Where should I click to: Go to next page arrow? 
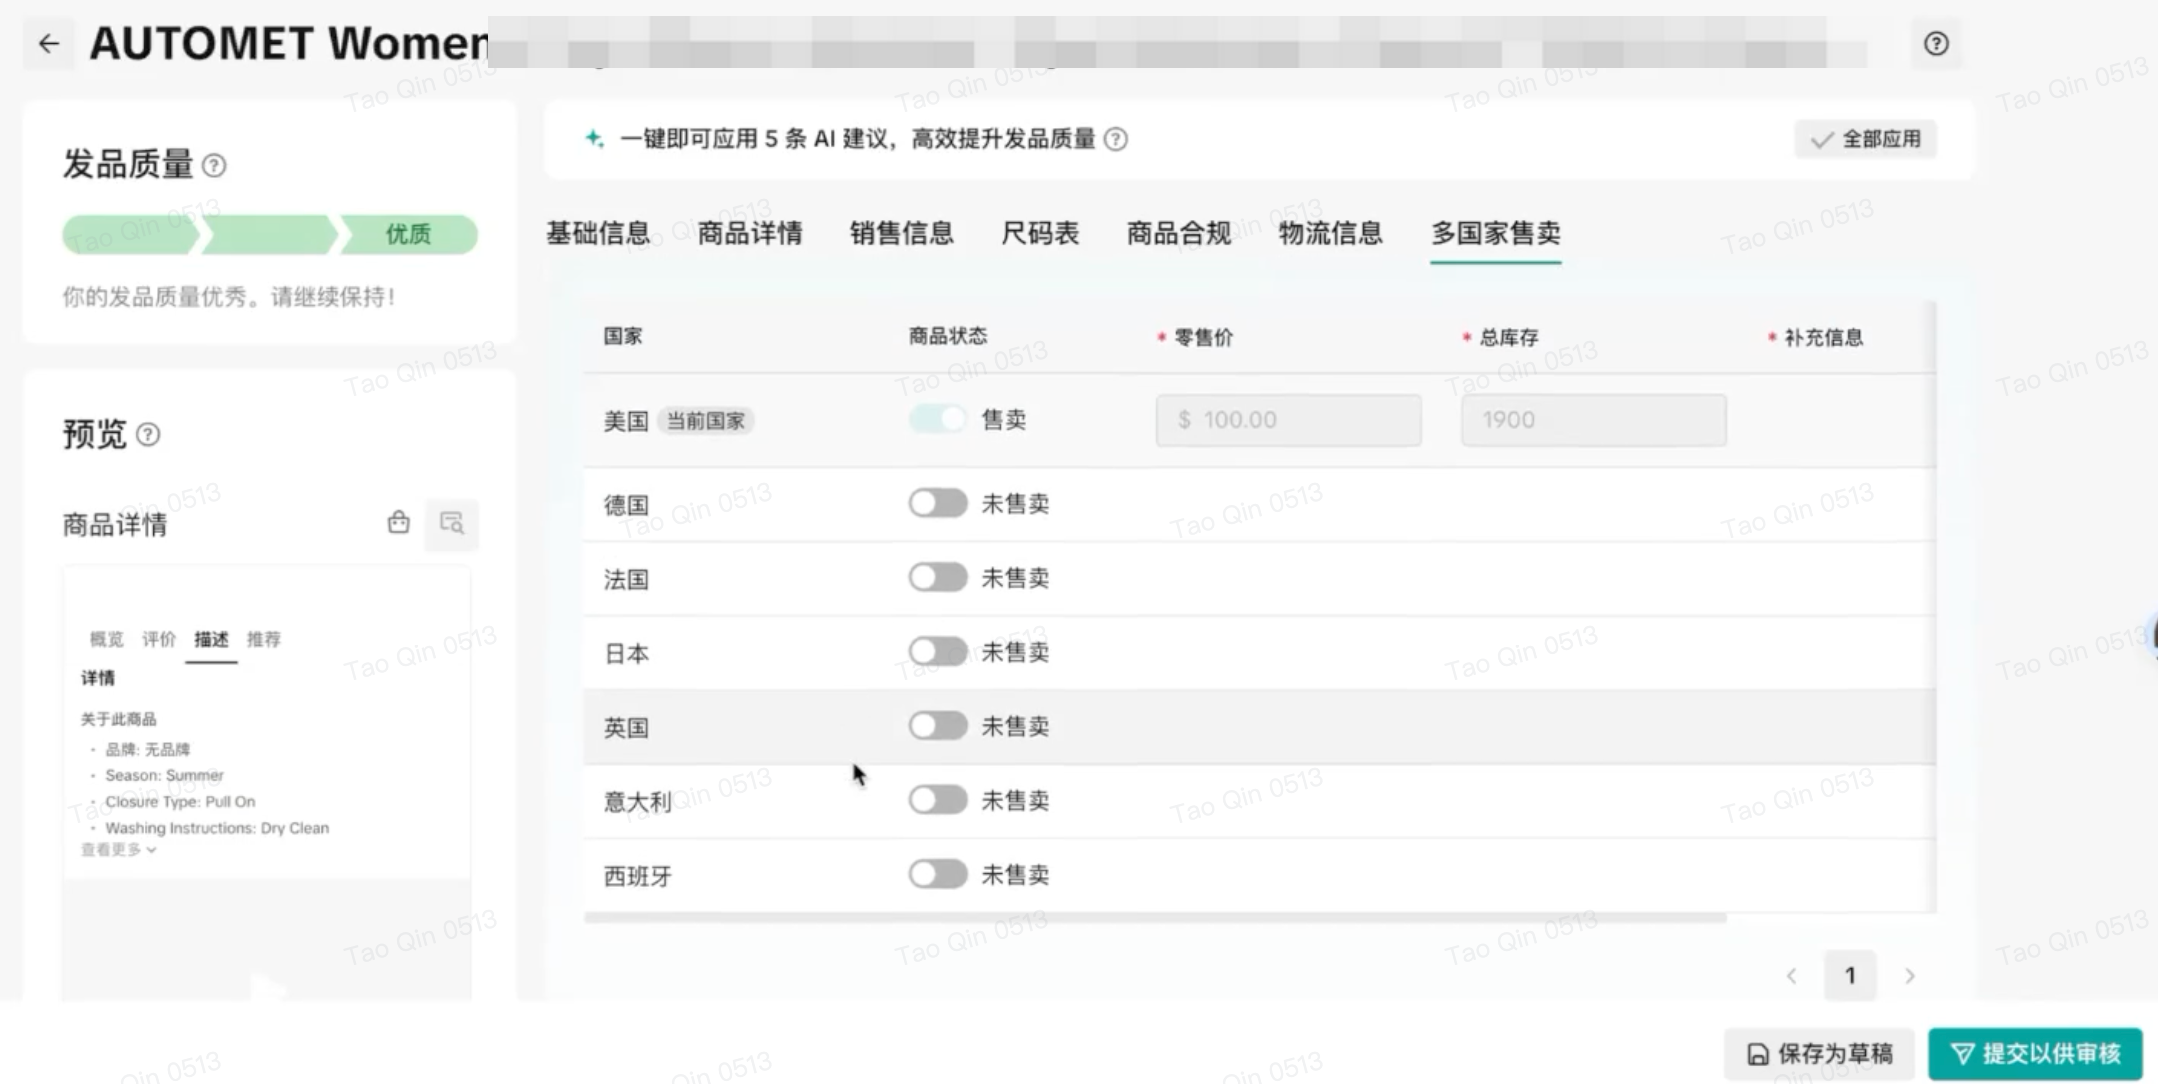[1910, 976]
